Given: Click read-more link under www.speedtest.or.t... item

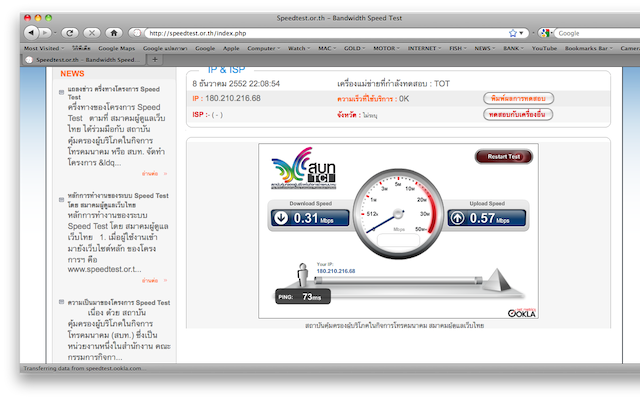Looking at the screenshot, I should tap(154, 280).
